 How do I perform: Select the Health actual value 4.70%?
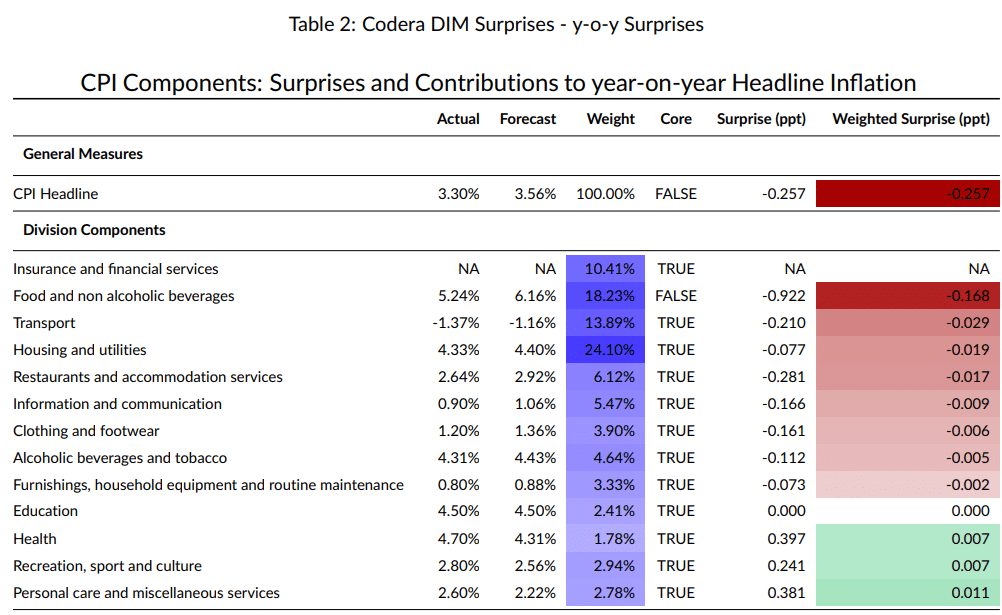458,539
